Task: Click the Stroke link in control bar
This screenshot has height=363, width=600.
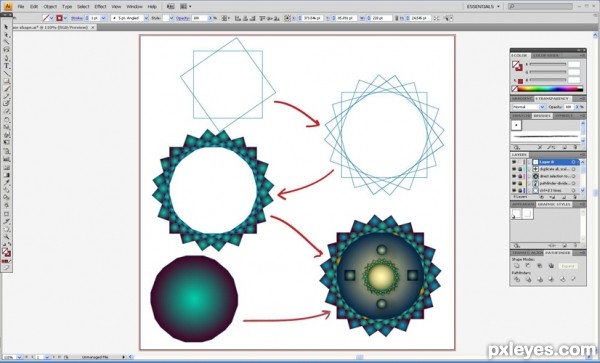Action: [x=77, y=18]
